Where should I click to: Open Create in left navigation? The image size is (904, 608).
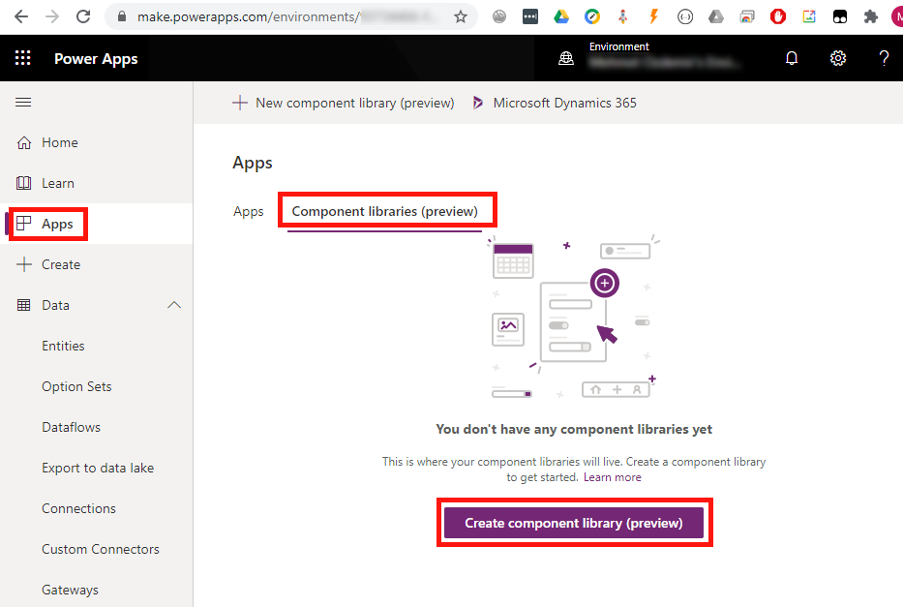coord(60,265)
